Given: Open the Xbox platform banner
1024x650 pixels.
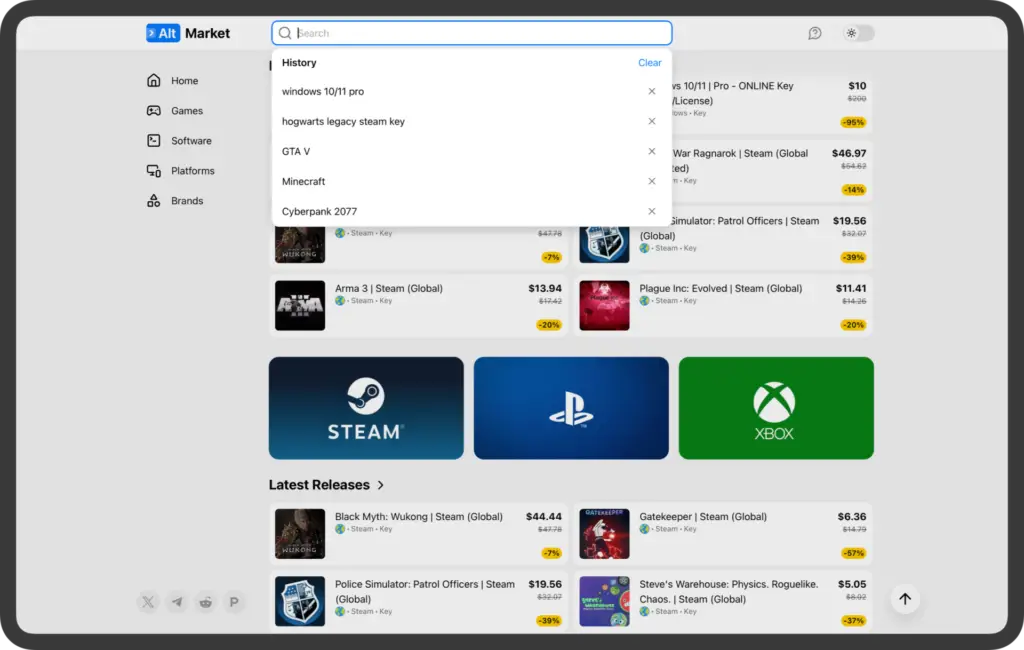Looking at the screenshot, I should tap(776, 408).
